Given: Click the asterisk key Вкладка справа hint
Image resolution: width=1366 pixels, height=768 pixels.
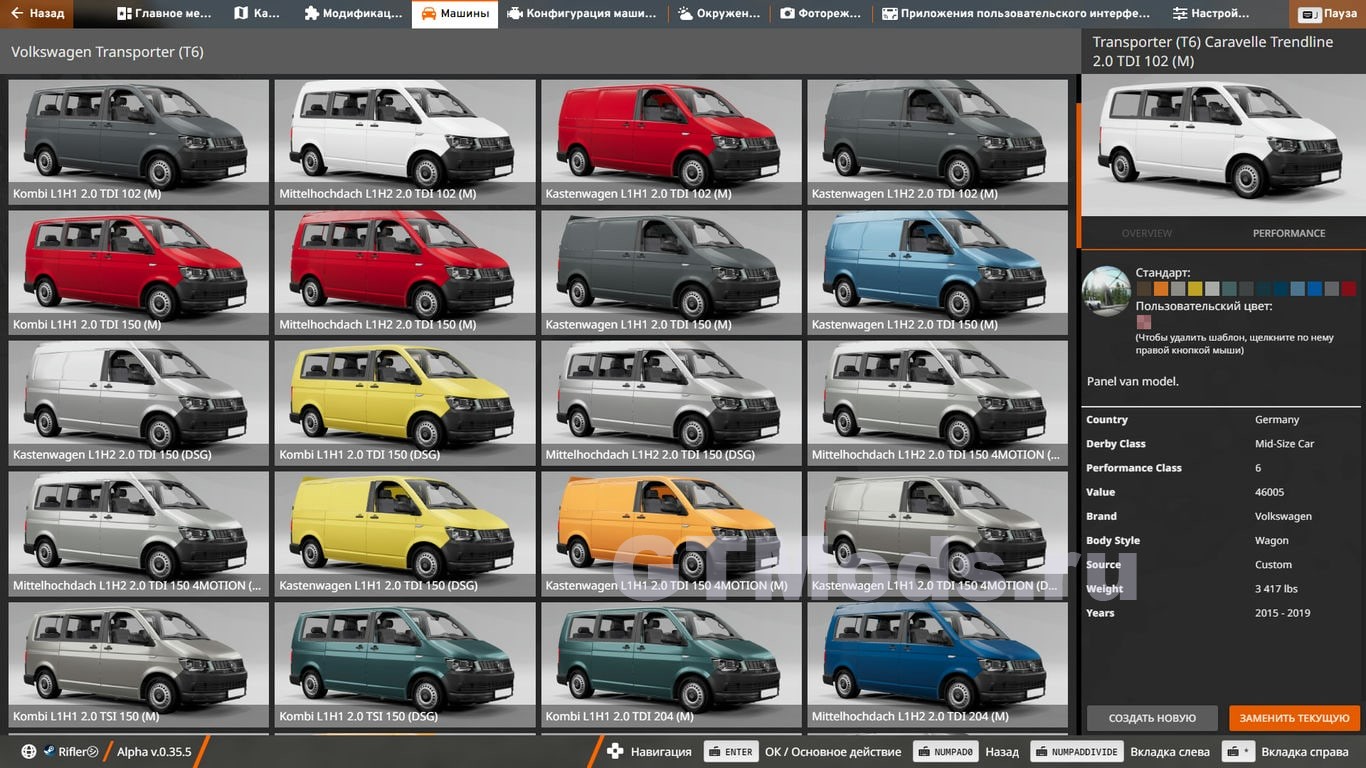Looking at the screenshot, I should [1239, 752].
